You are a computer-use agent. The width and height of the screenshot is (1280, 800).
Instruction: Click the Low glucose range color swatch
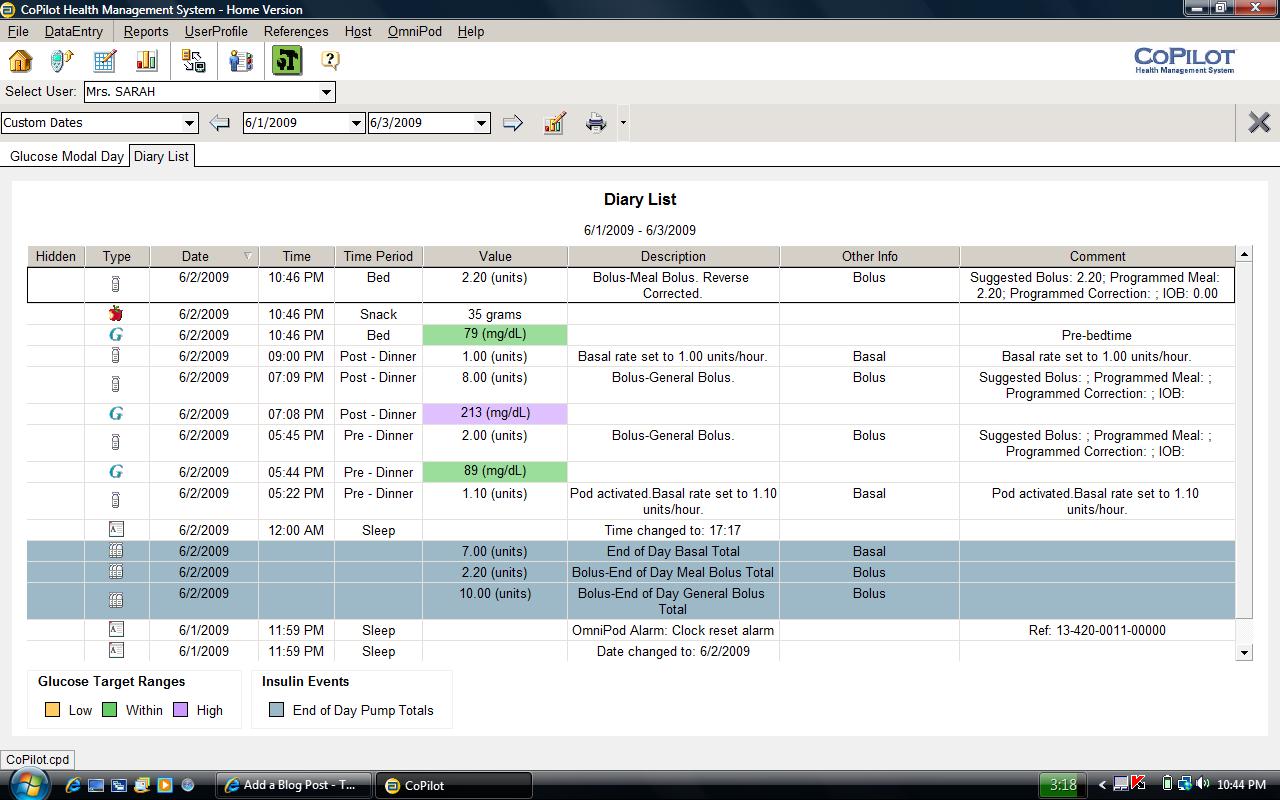[x=53, y=710]
